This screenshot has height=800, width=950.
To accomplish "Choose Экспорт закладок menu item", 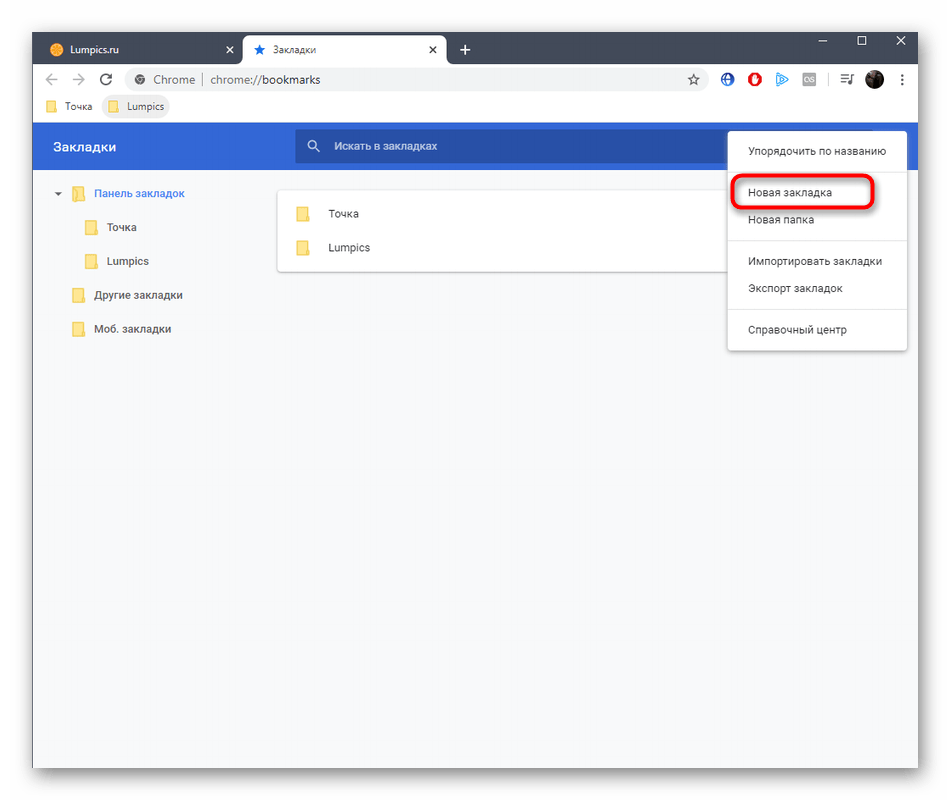I will point(817,288).
